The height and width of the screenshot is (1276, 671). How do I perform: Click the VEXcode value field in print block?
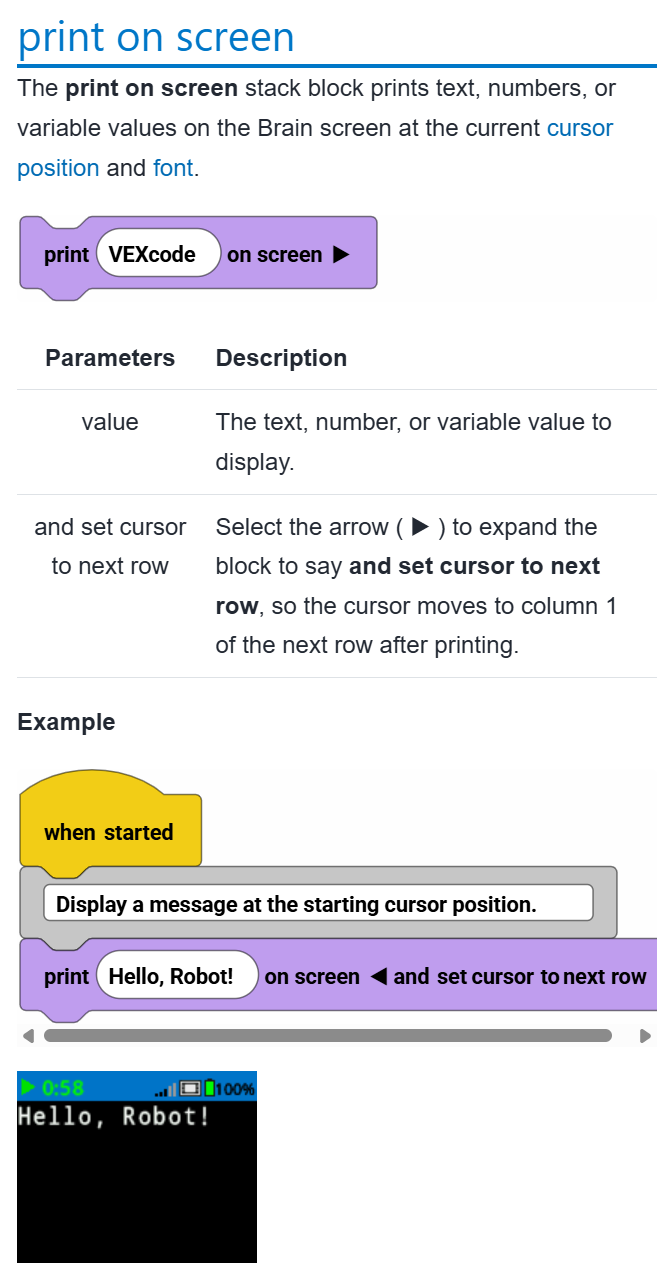click(x=159, y=254)
